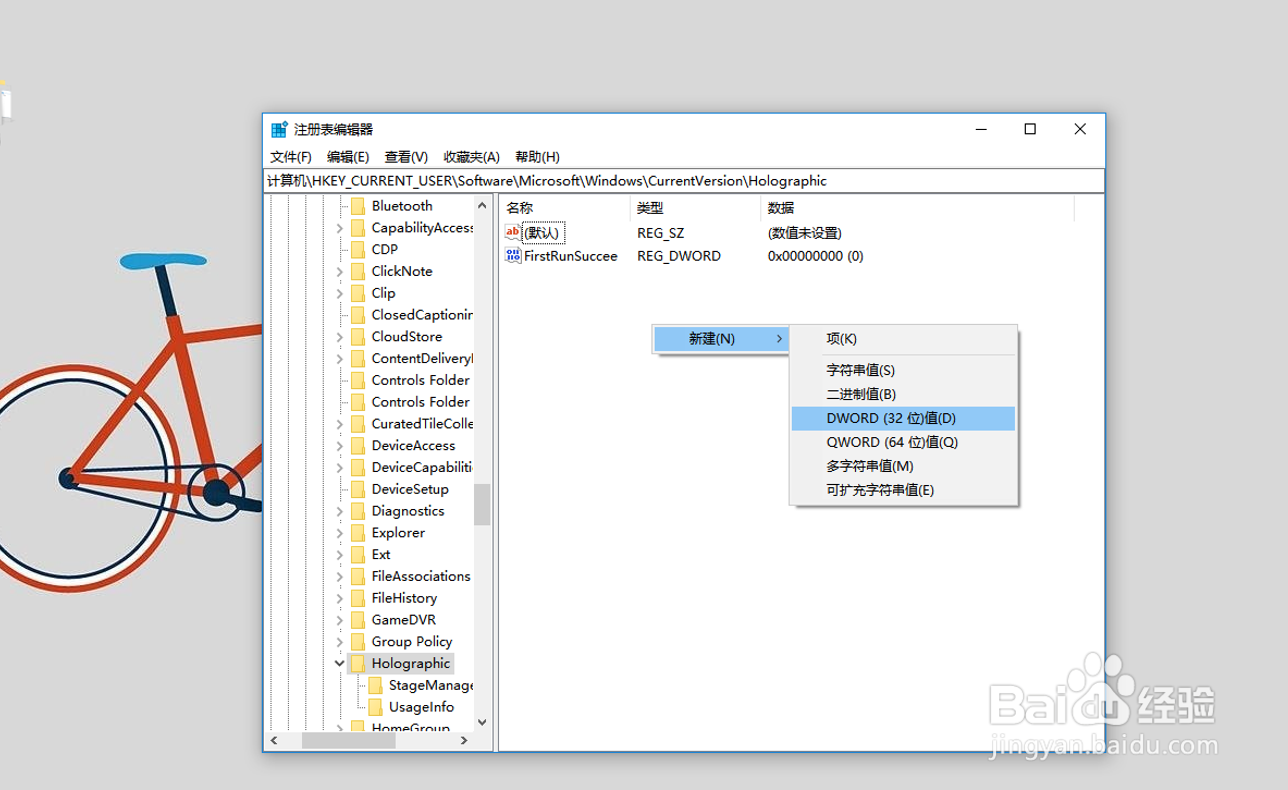Choose DWORD (32 位)值(D) from submenu

[x=903, y=418]
